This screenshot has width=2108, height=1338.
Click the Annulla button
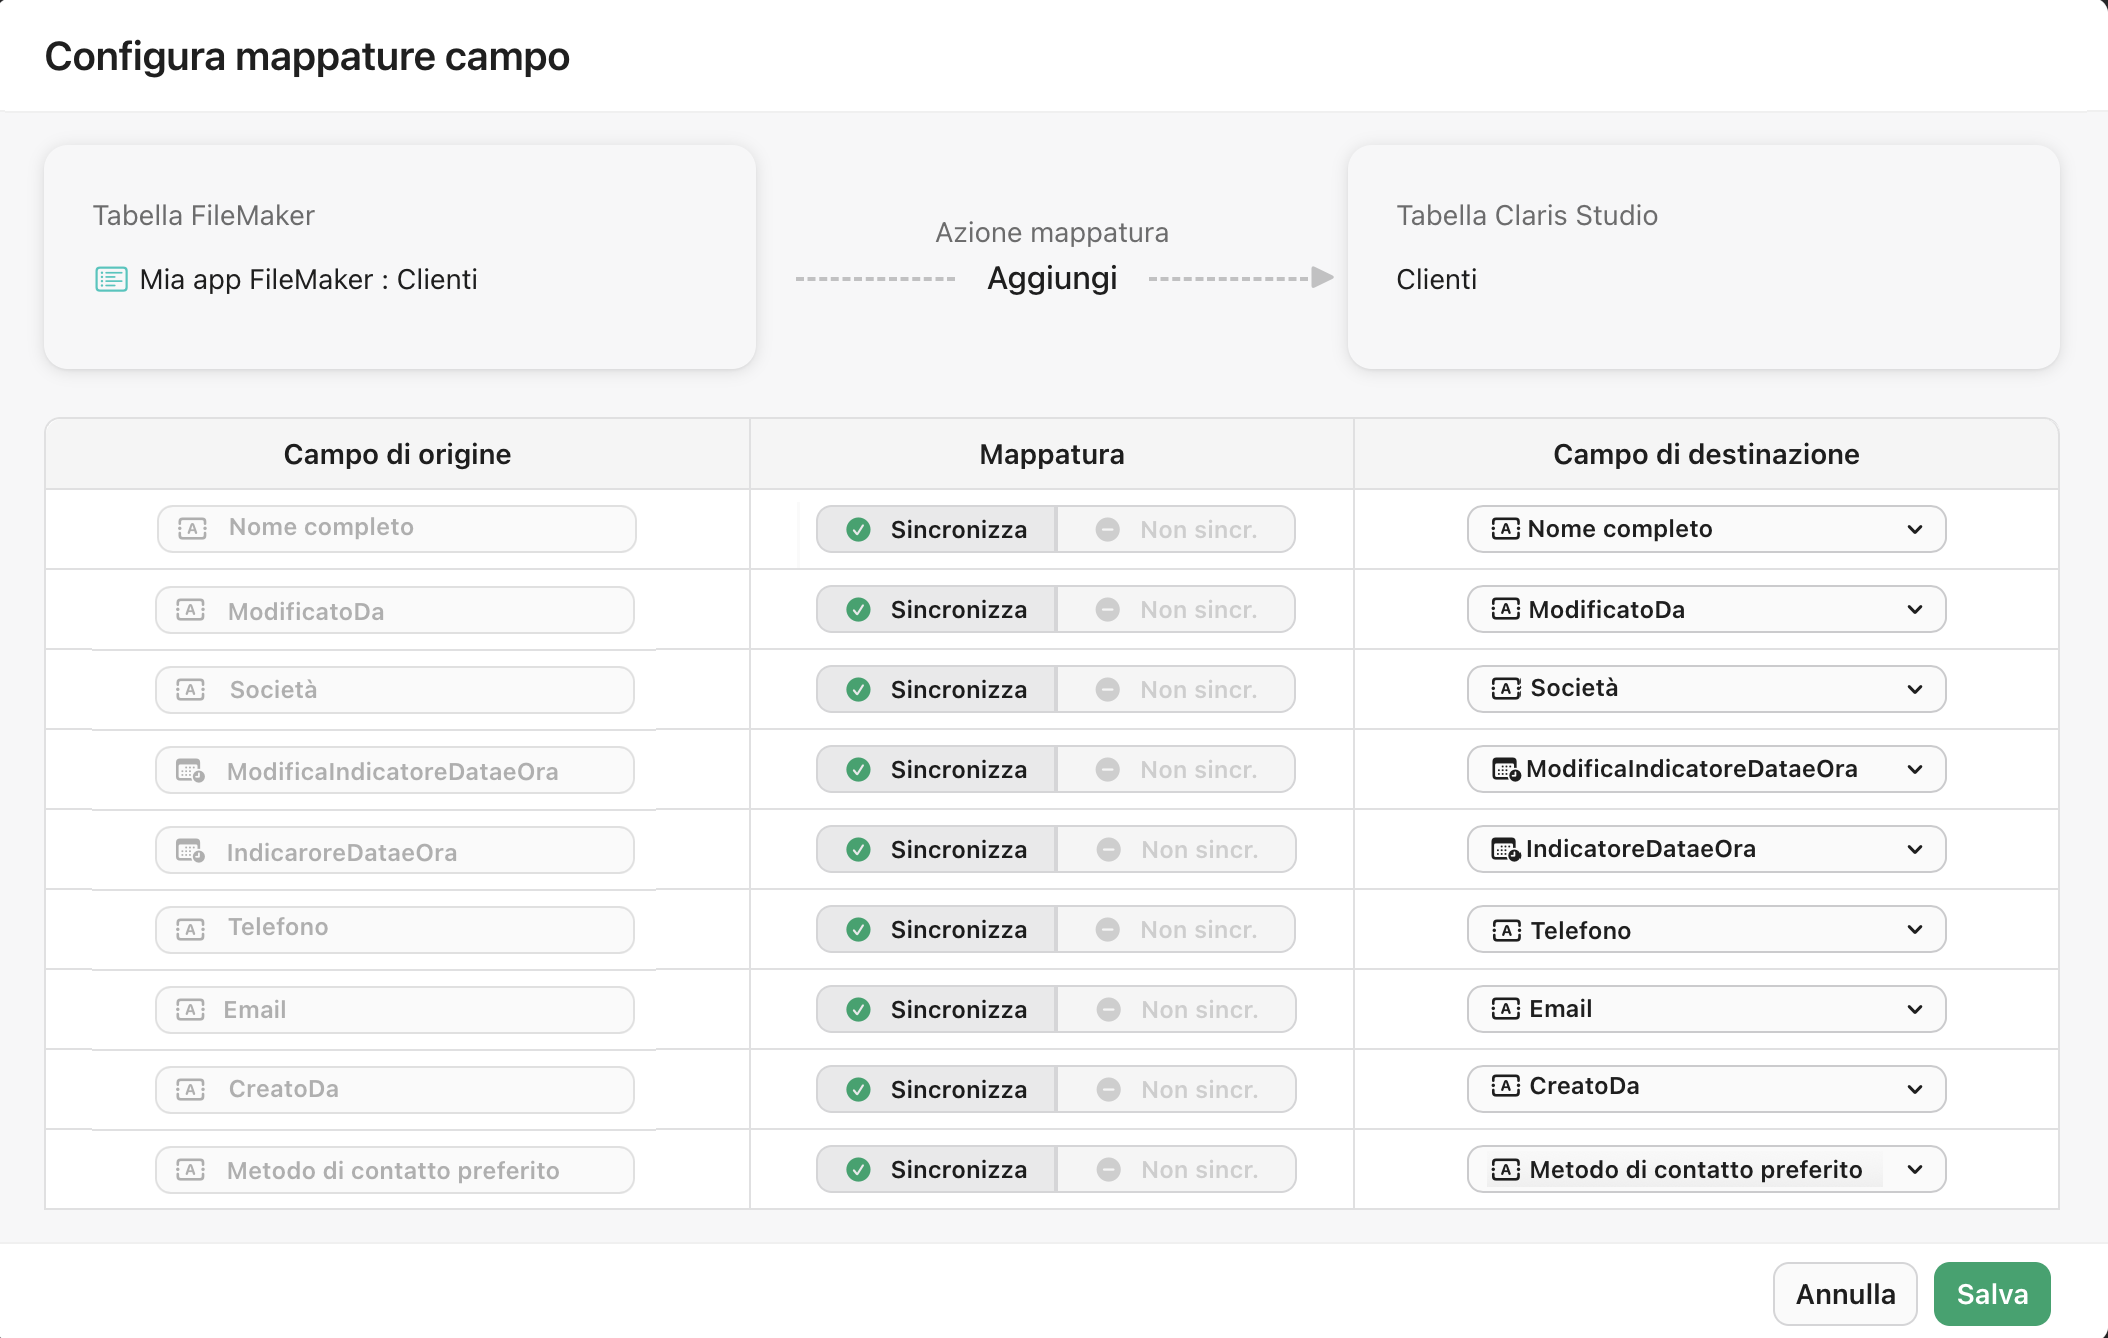coord(1845,1293)
